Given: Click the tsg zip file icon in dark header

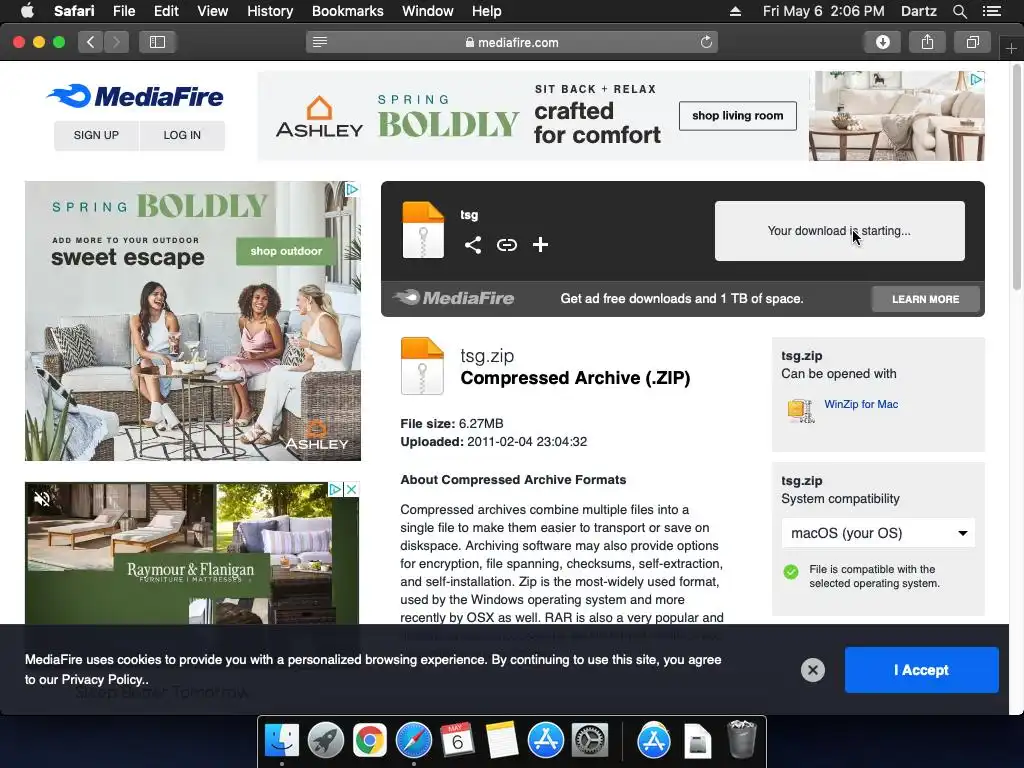Looking at the screenshot, I should (x=423, y=230).
